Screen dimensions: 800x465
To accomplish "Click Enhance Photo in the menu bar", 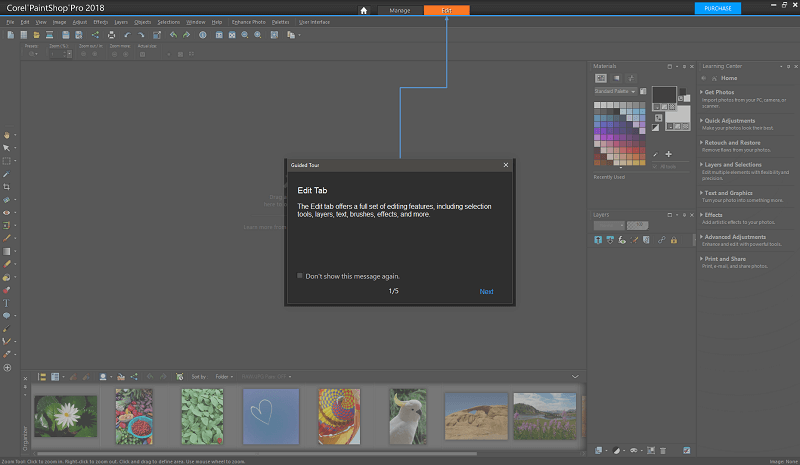I will point(248,22).
